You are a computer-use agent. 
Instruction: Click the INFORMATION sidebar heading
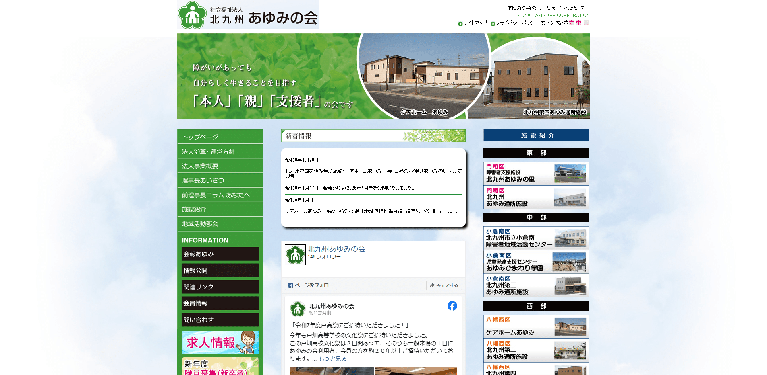[205, 240]
